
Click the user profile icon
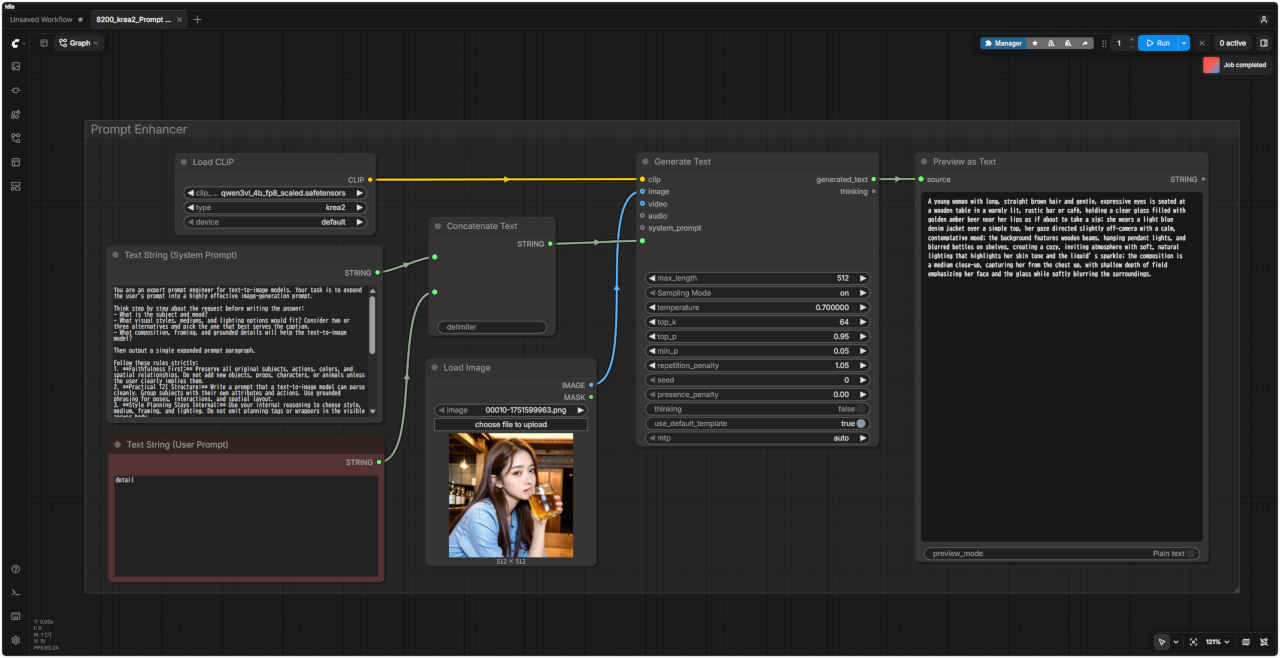[x=1264, y=19]
